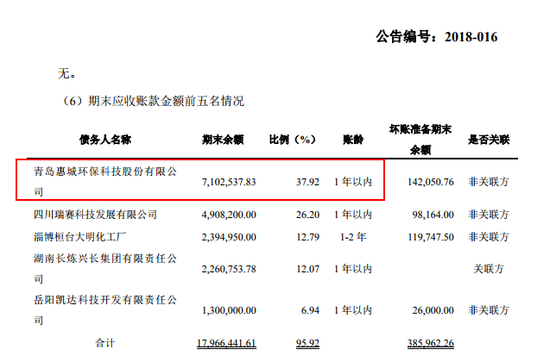Image resolution: width=550 pixels, height=362 pixels.
Task: Click the ratio value 37.92
Action: 308,182
